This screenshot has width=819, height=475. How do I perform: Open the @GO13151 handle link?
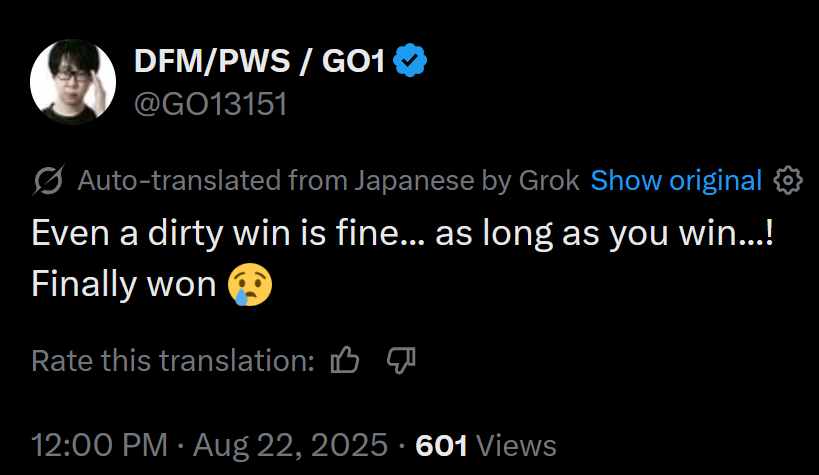pyautogui.click(x=210, y=104)
